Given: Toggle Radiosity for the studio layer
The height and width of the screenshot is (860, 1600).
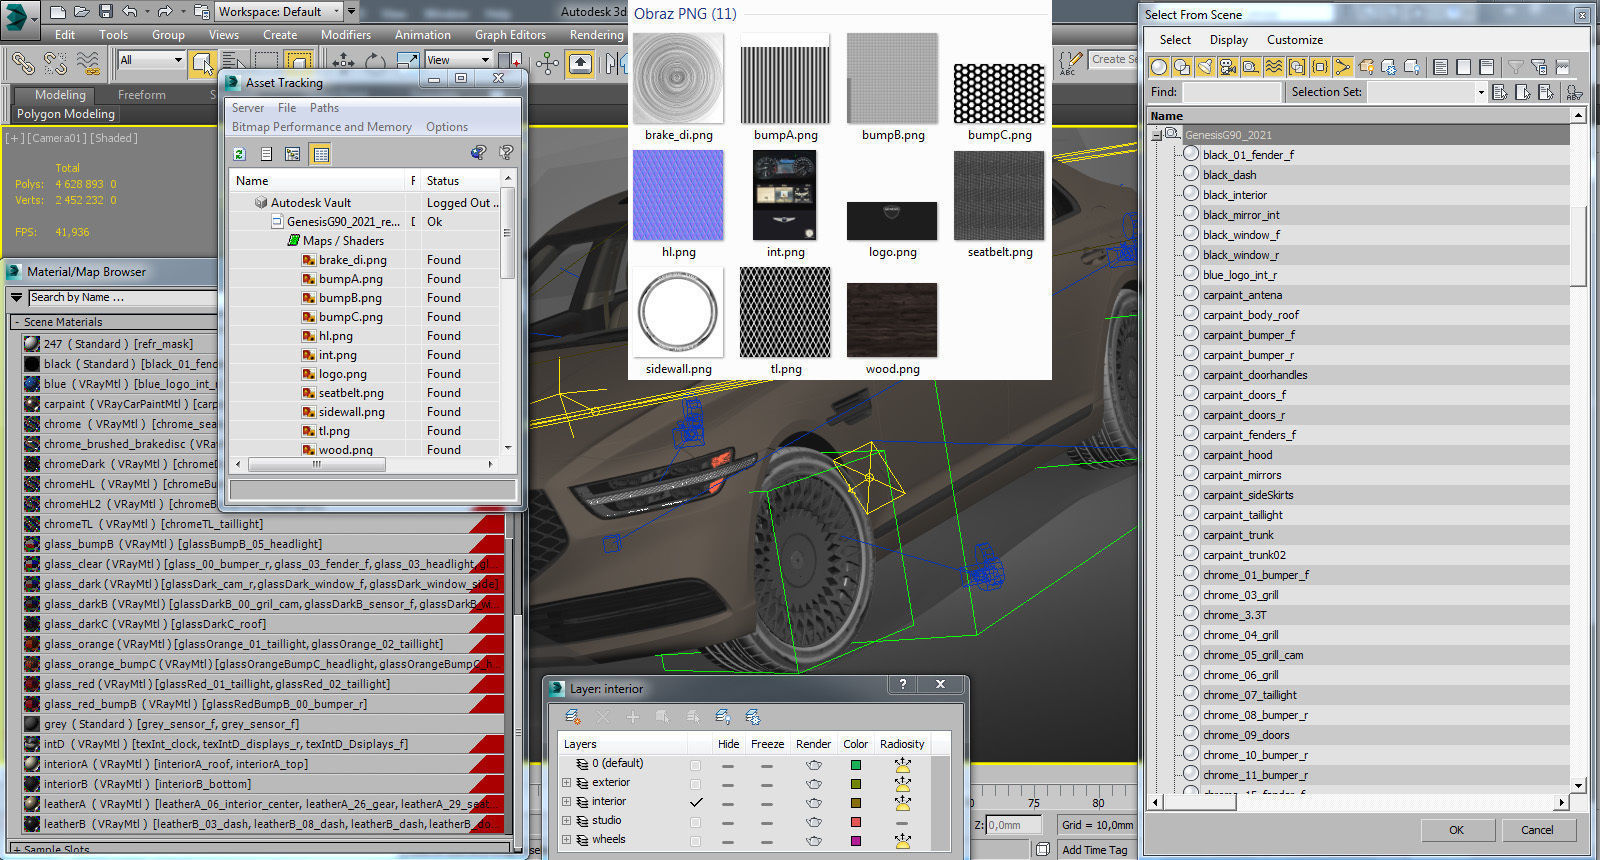Looking at the screenshot, I should [902, 822].
